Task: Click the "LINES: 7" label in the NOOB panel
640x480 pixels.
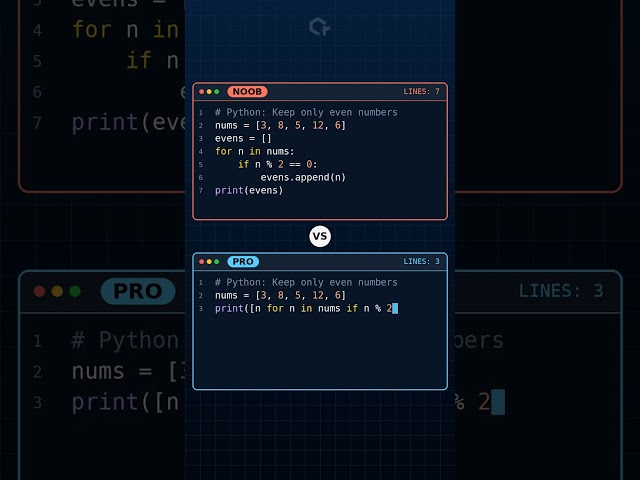Action: coord(422,91)
